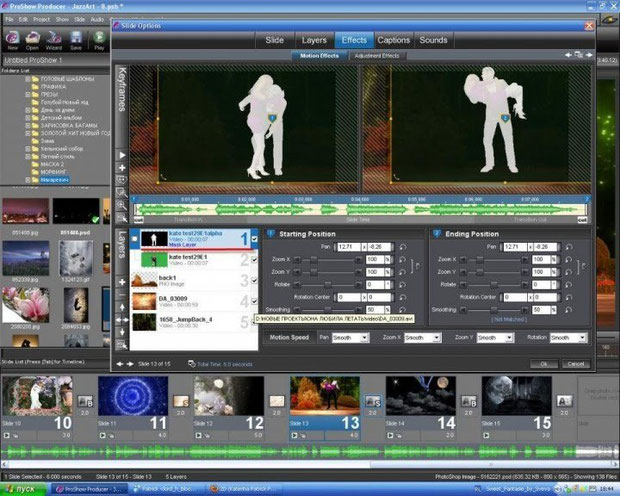This screenshot has height=496, width=620.
Task: Open the Project menu
Action: pyautogui.click(x=41, y=19)
